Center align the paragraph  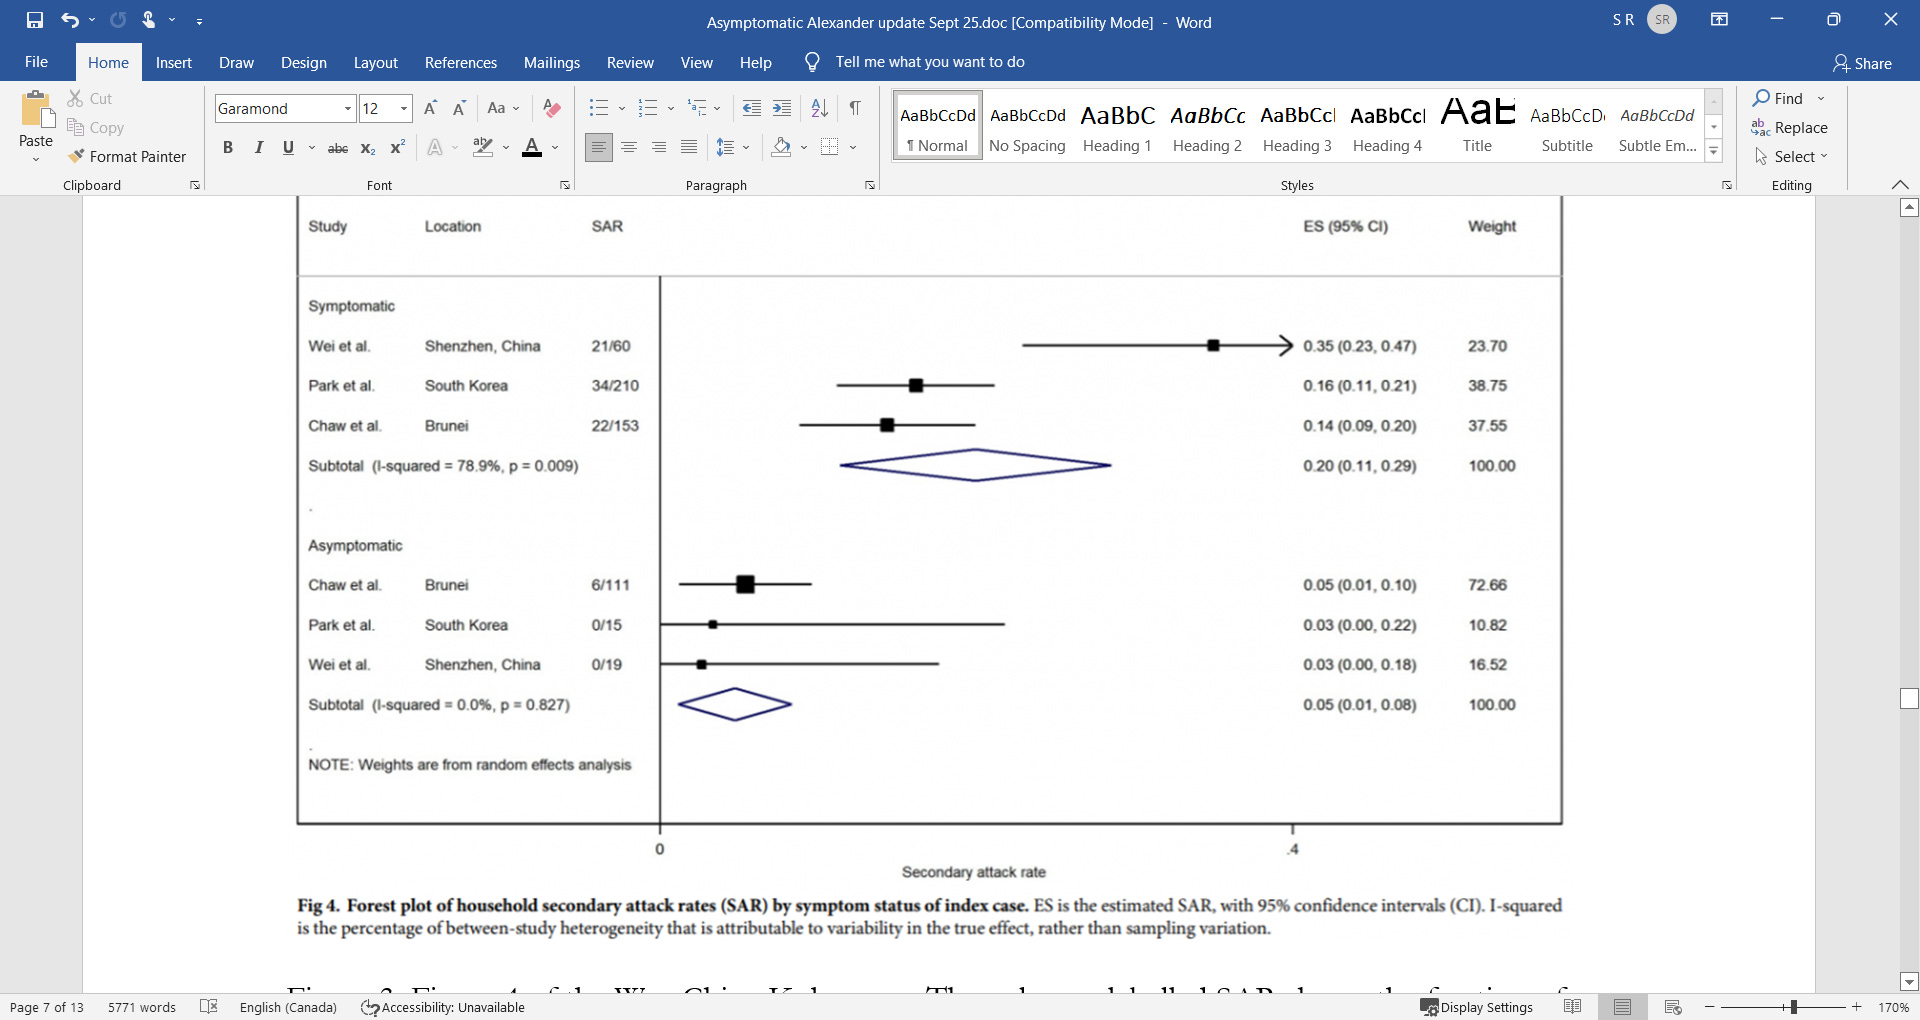(629, 148)
